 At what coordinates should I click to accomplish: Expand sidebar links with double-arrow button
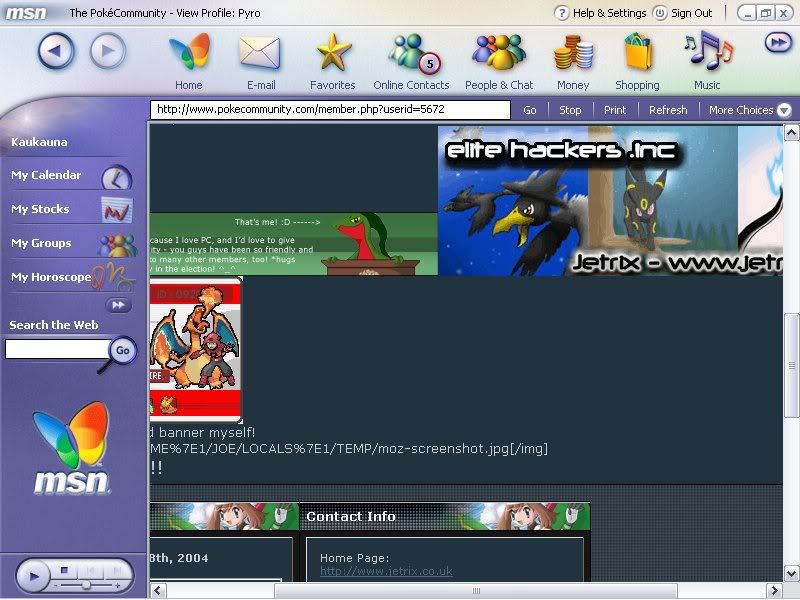118,305
